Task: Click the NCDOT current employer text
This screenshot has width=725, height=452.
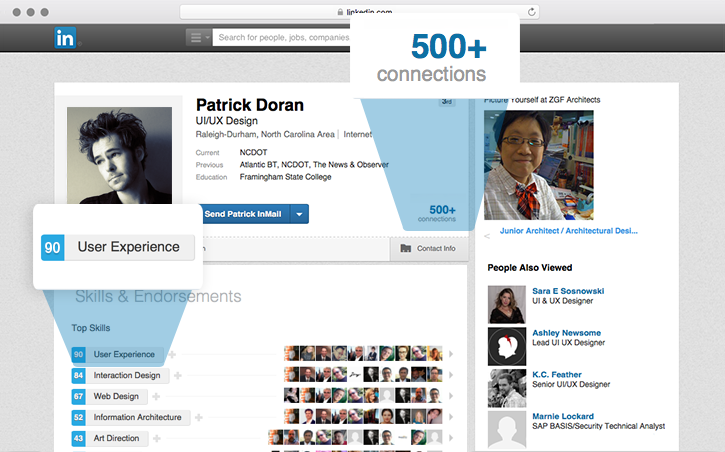Action: coord(253,152)
